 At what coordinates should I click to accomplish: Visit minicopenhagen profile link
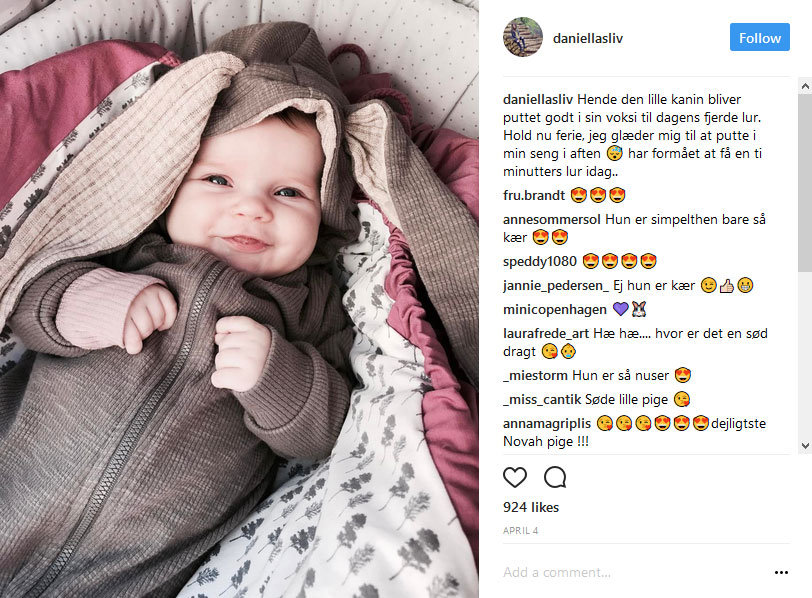click(555, 310)
